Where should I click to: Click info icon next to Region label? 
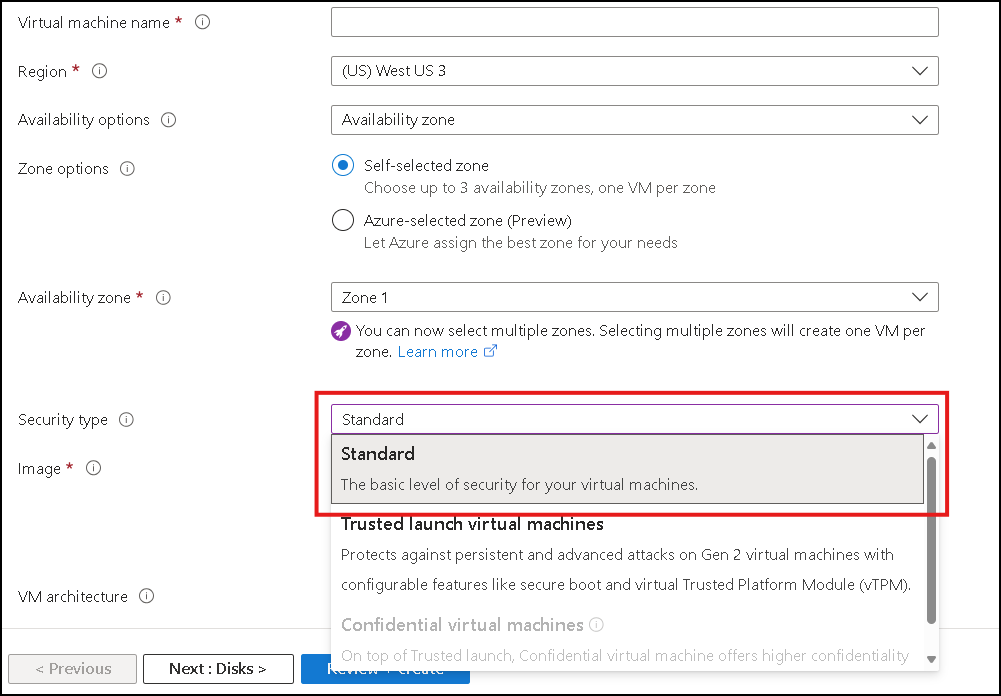pyautogui.click(x=100, y=71)
